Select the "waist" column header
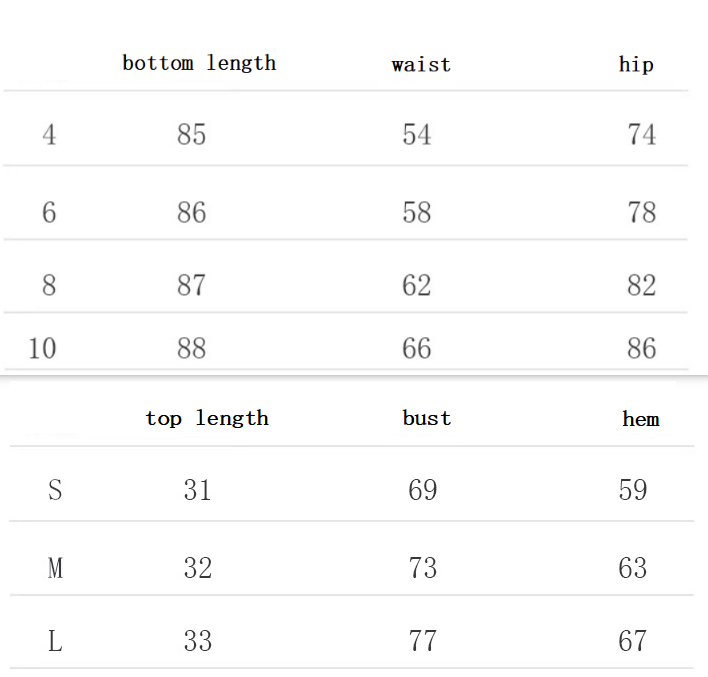The height and width of the screenshot is (677, 708). (421, 65)
